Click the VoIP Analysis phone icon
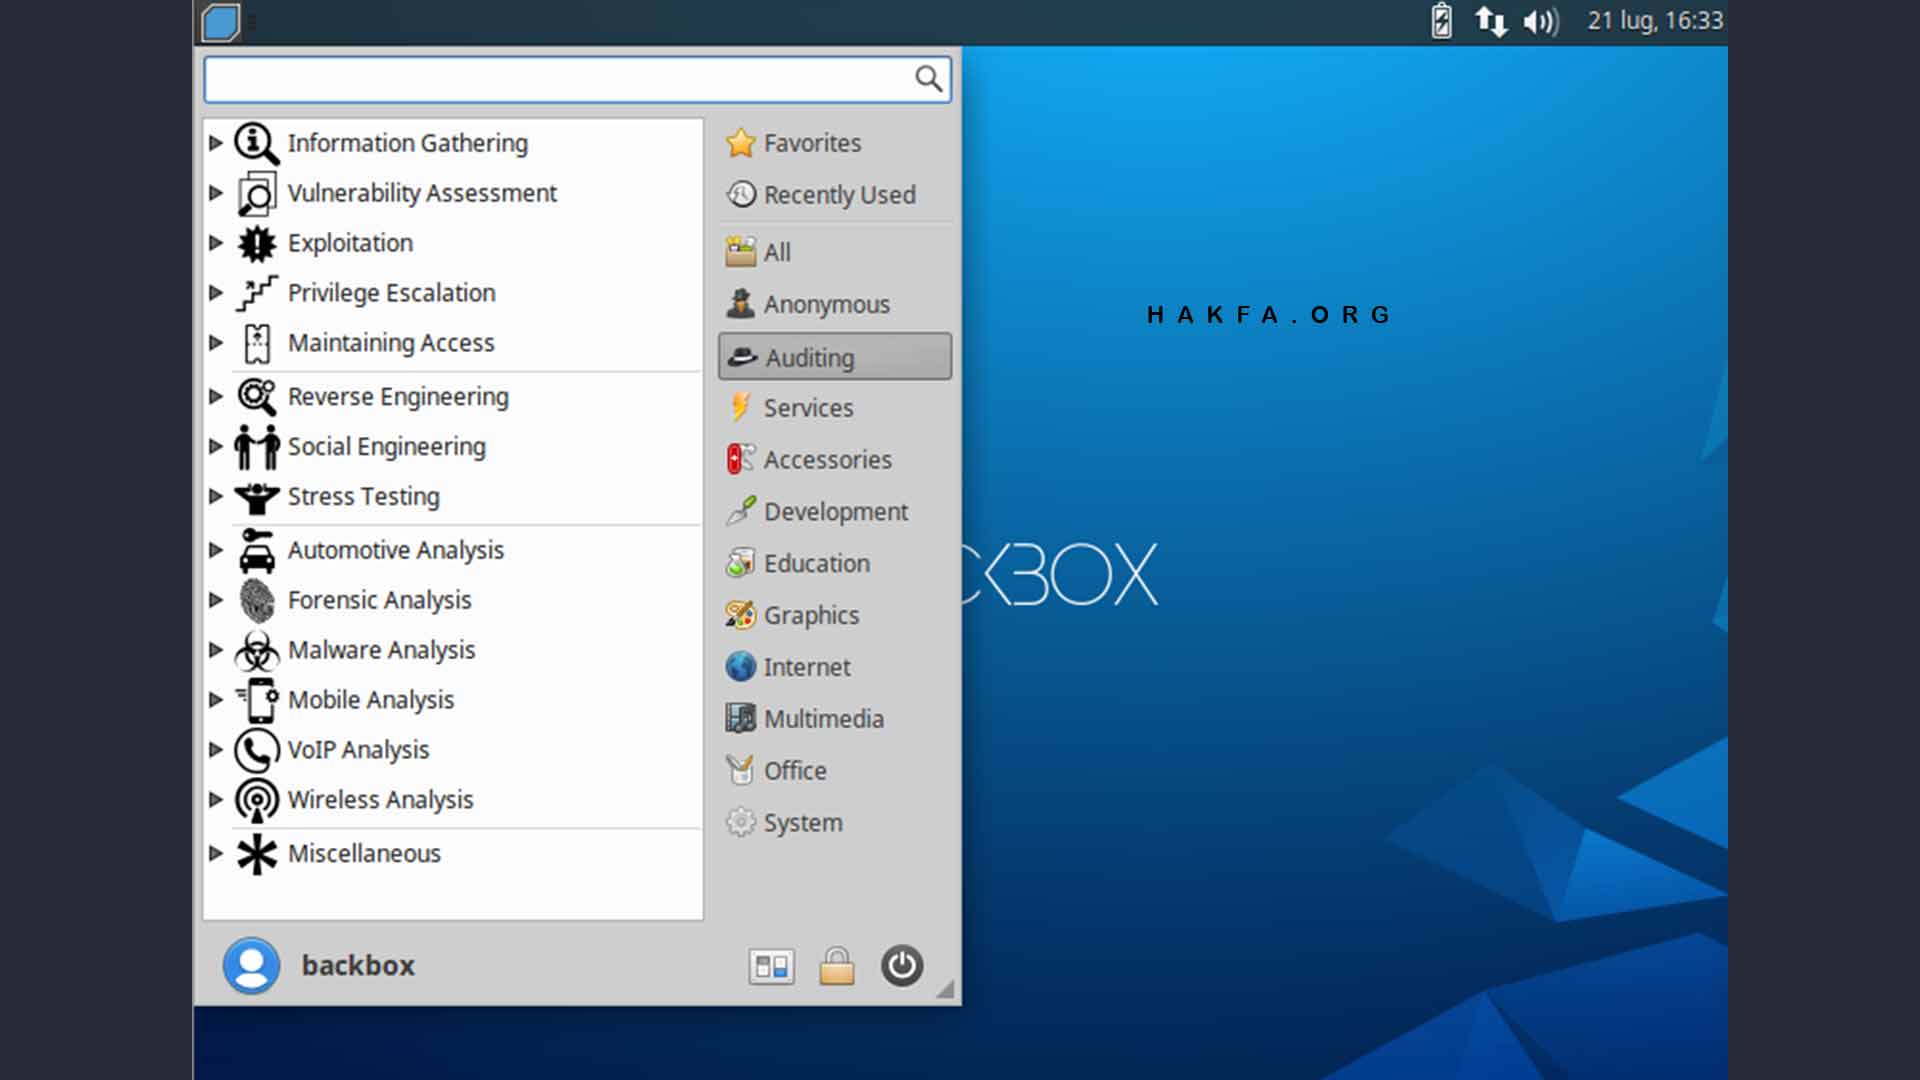This screenshot has width=1920, height=1080. 257,750
